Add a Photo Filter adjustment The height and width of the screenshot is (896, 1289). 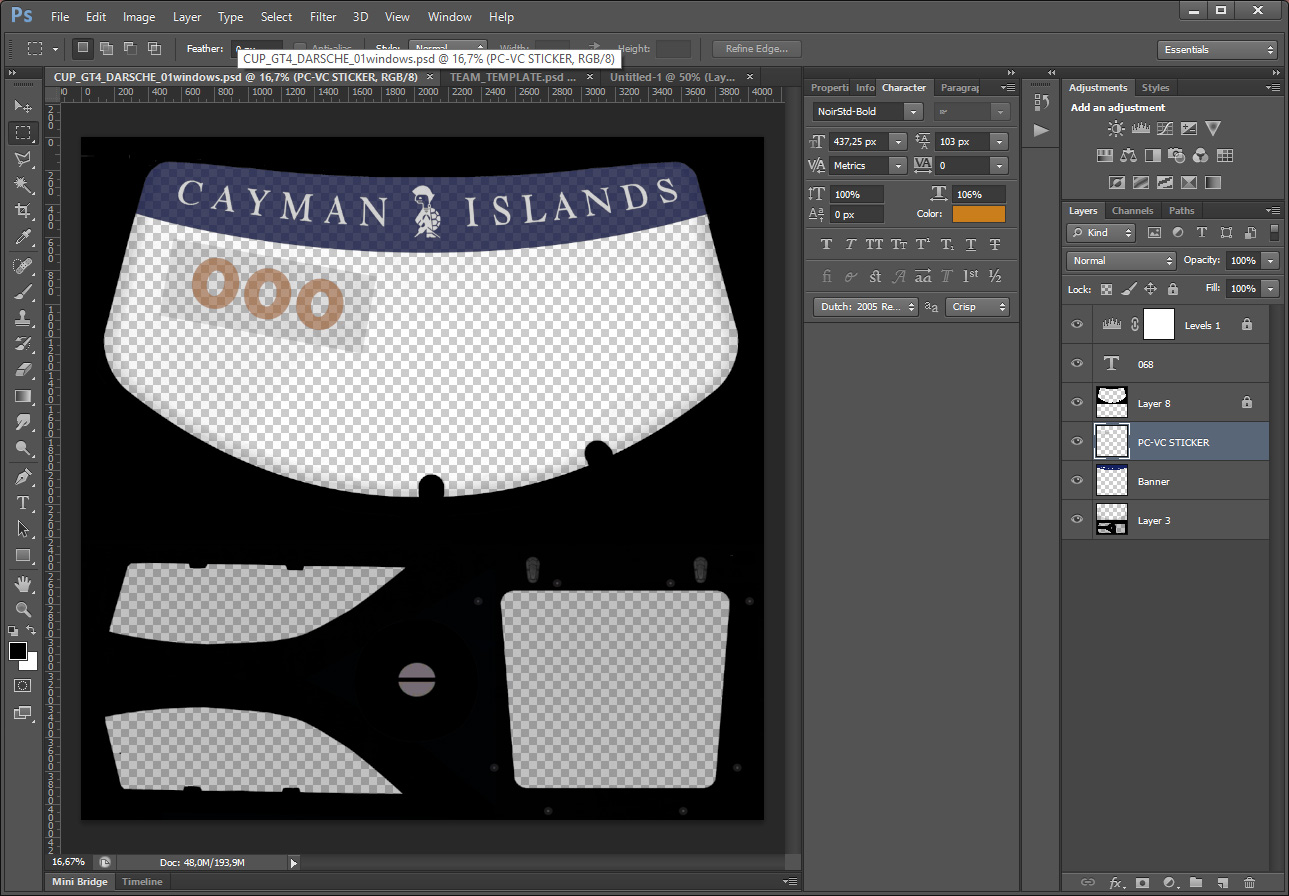1177,156
